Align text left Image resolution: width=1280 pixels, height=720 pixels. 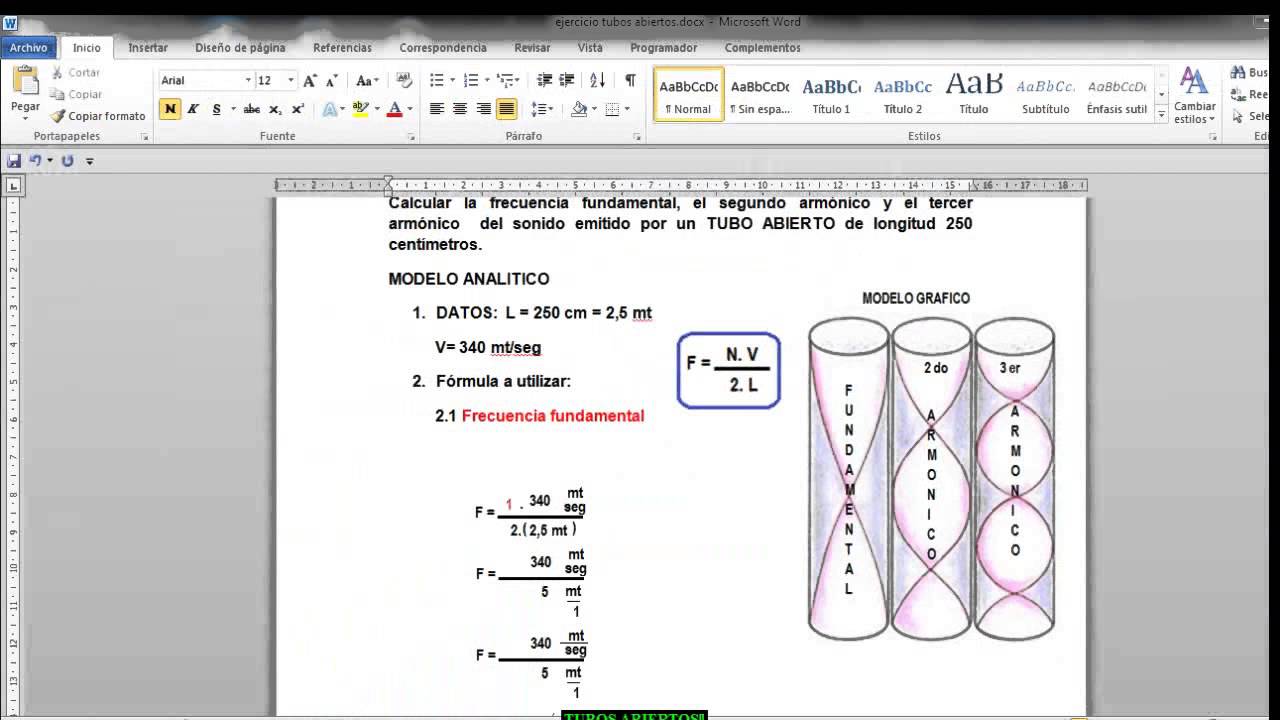[437, 109]
